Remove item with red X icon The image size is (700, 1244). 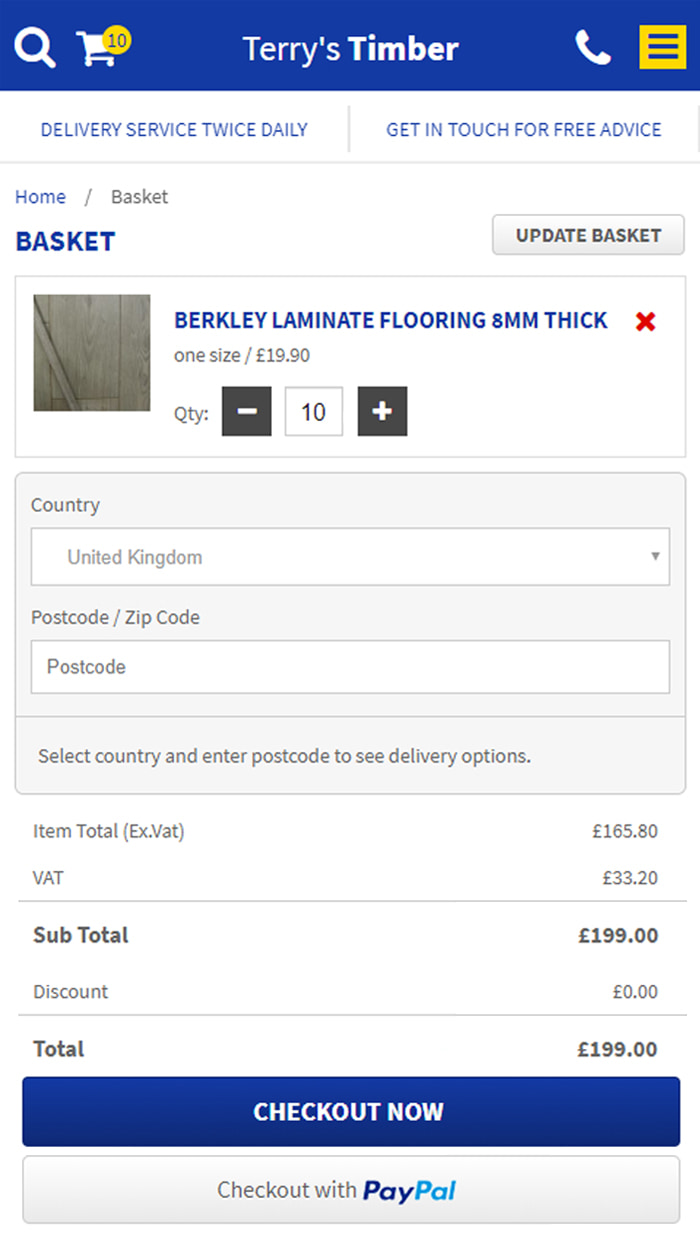(646, 322)
